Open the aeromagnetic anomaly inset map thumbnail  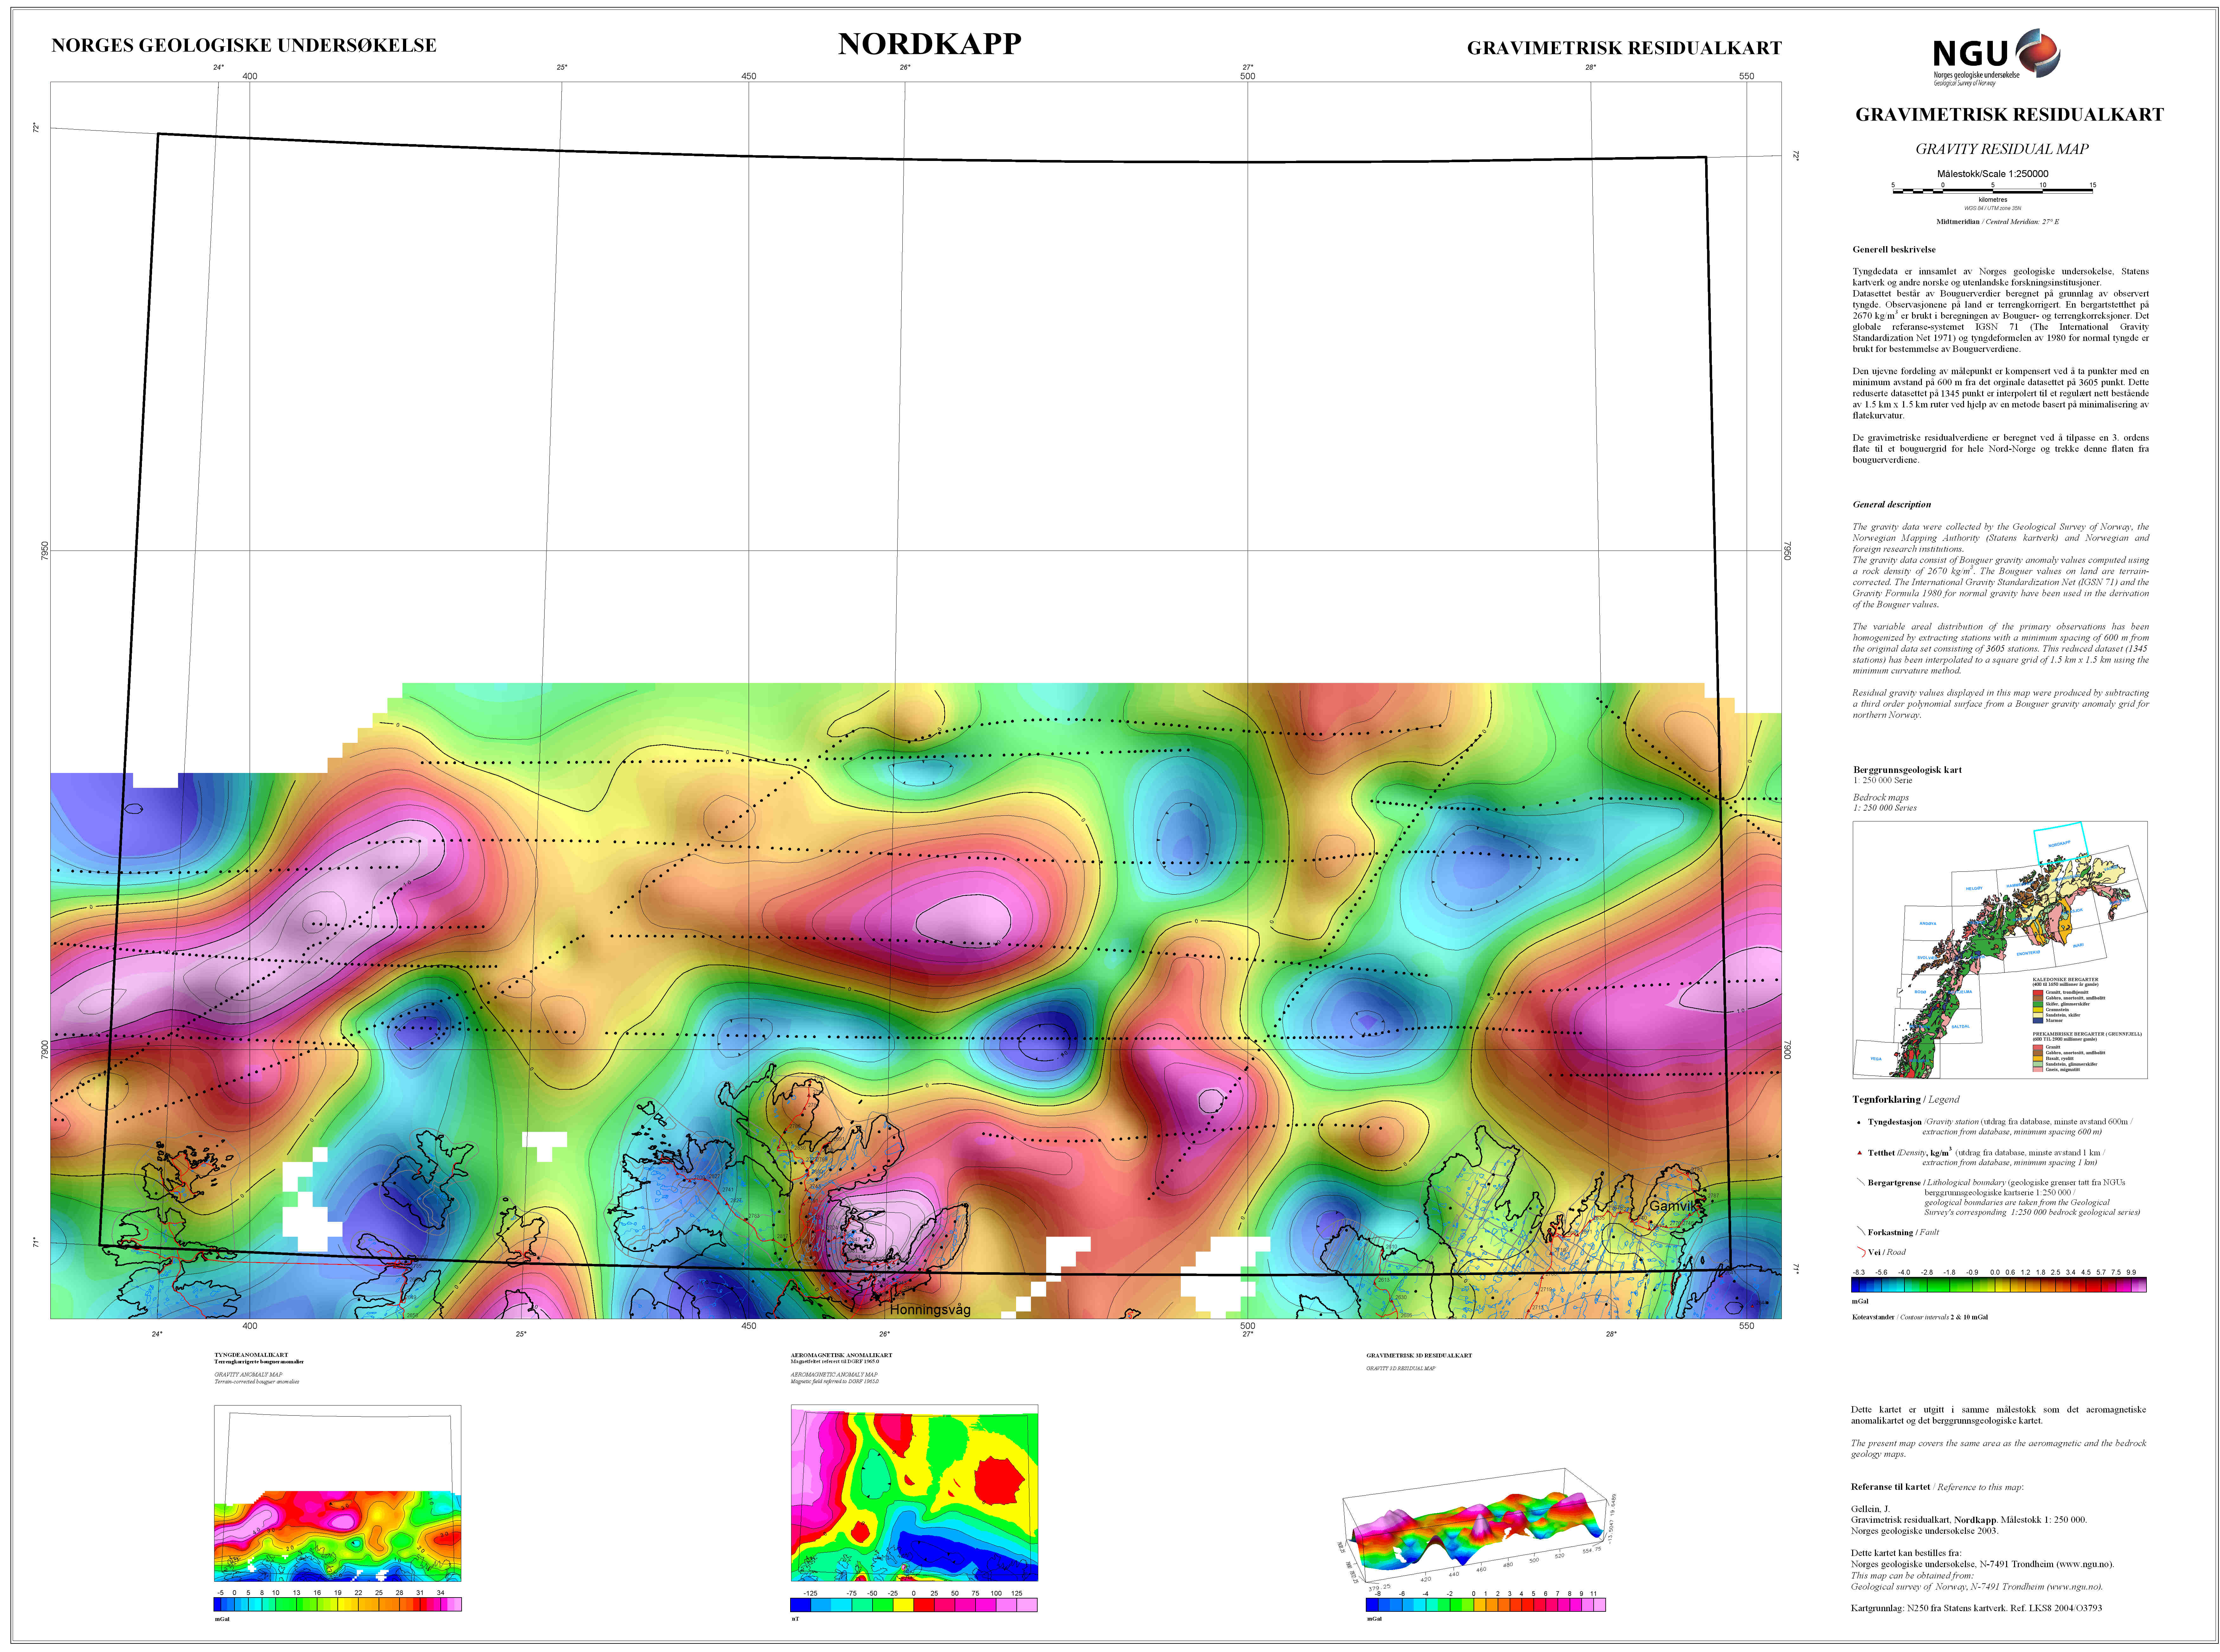tap(914, 1493)
